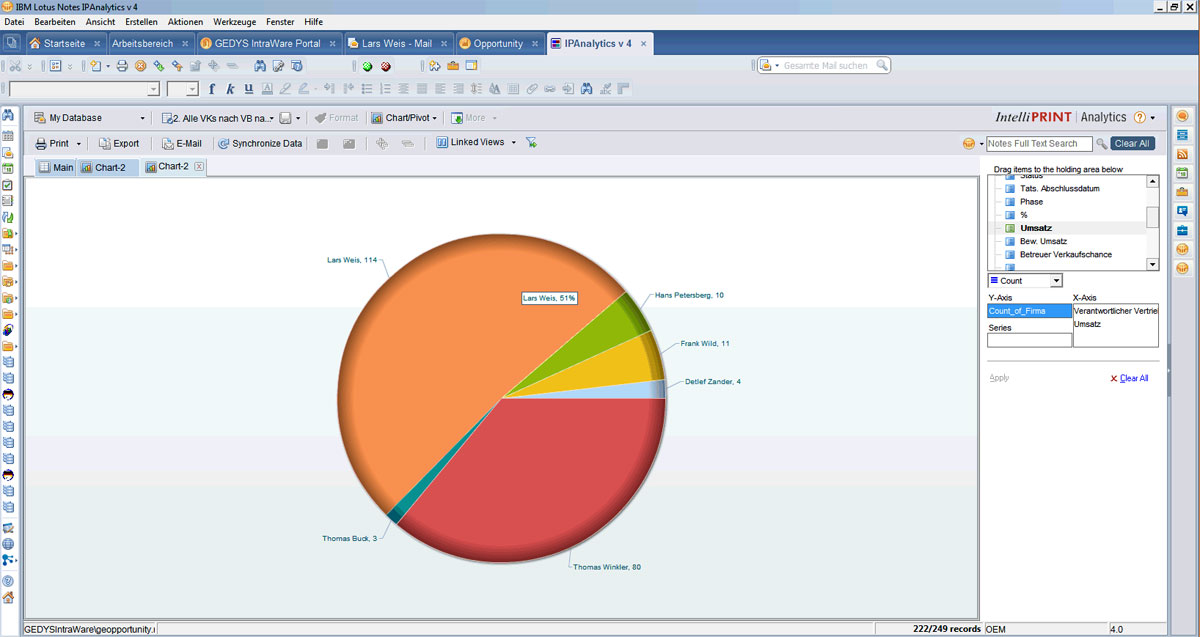The width and height of the screenshot is (1200, 637).
Task: Click the open tabs overview icon left of Startseite
Action: pyautogui.click(x=12, y=43)
